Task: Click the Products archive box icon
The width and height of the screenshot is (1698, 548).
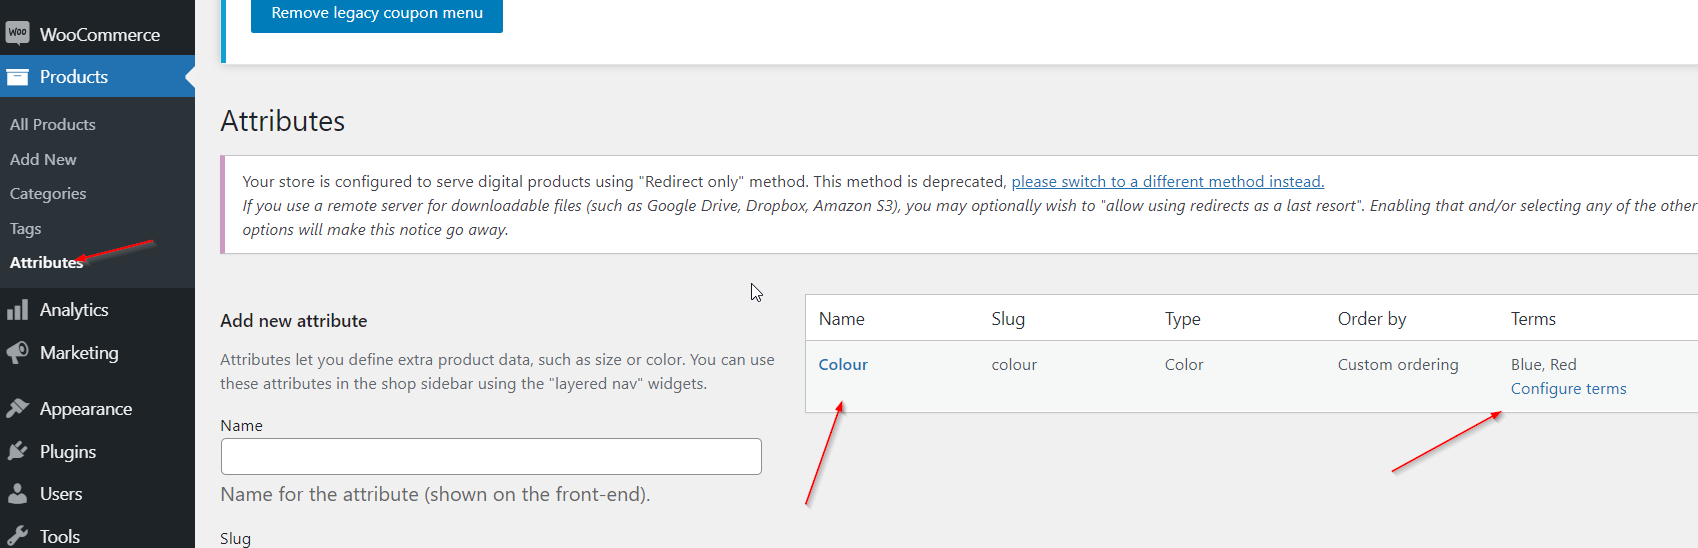Action: click(17, 77)
